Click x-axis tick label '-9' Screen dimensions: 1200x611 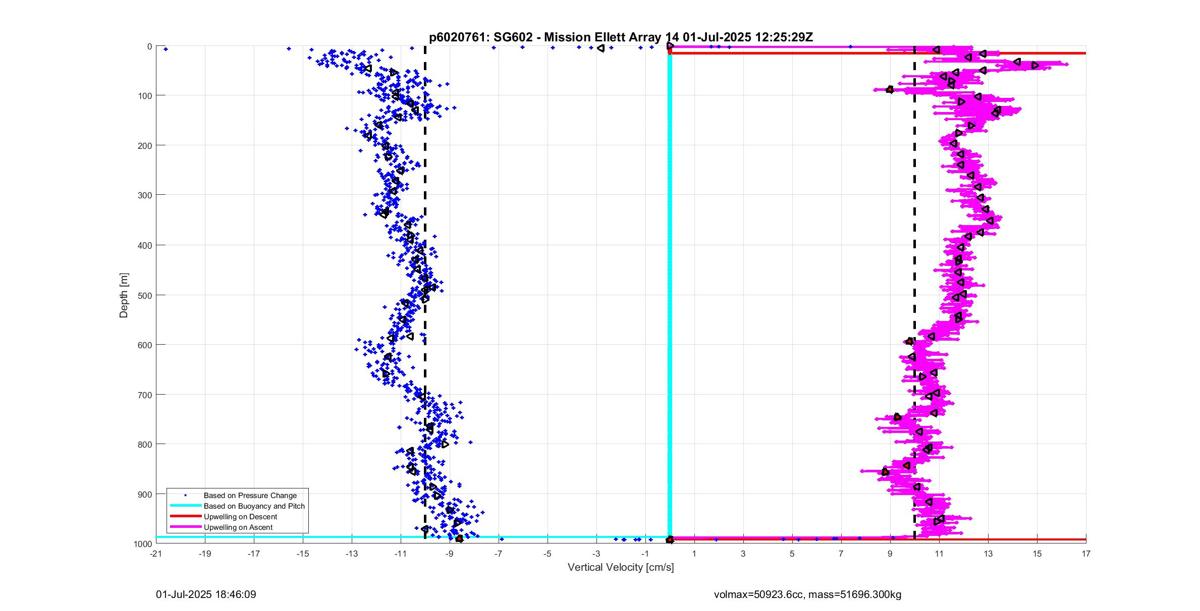tap(450, 553)
